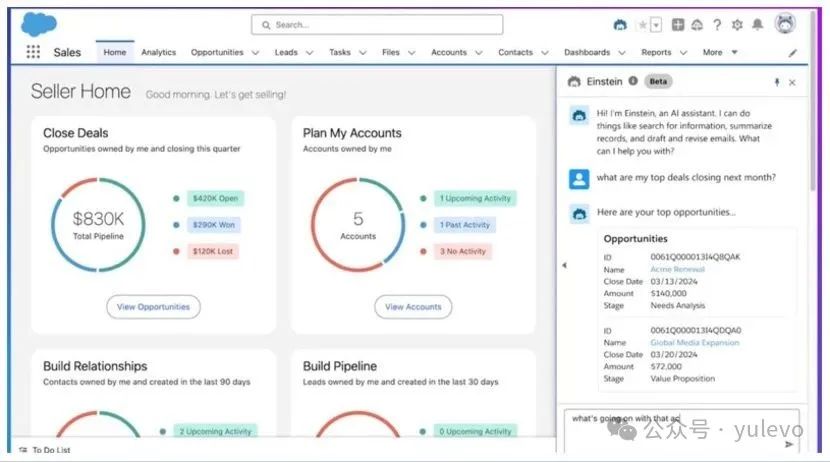Click the 1 Upcoming Activity tag
The height and width of the screenshot is (462, 830).
click(x=475, y=198)
